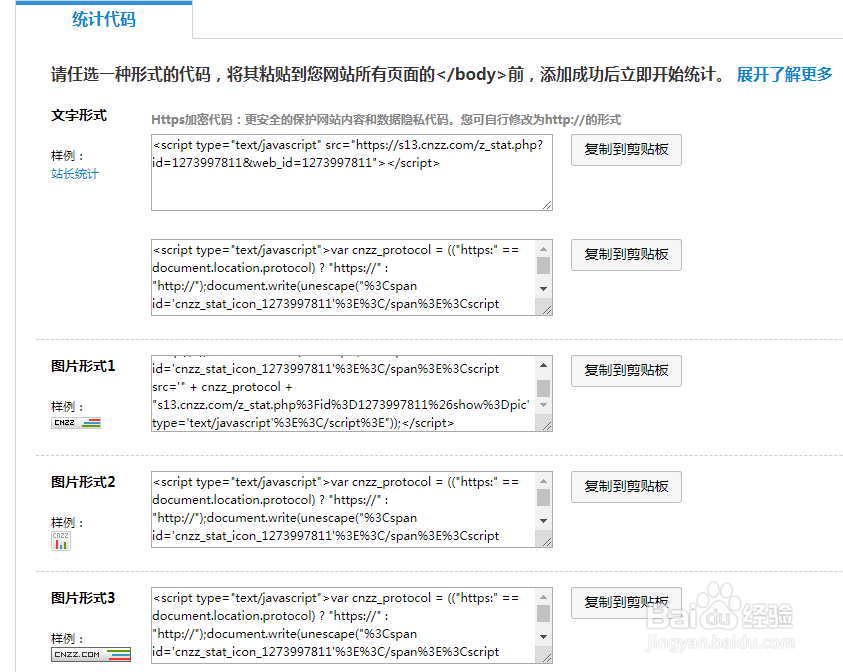Click scroll-down arrow in 图片形式3 code box
843x672 pixels.
click(x=544, y=637)
